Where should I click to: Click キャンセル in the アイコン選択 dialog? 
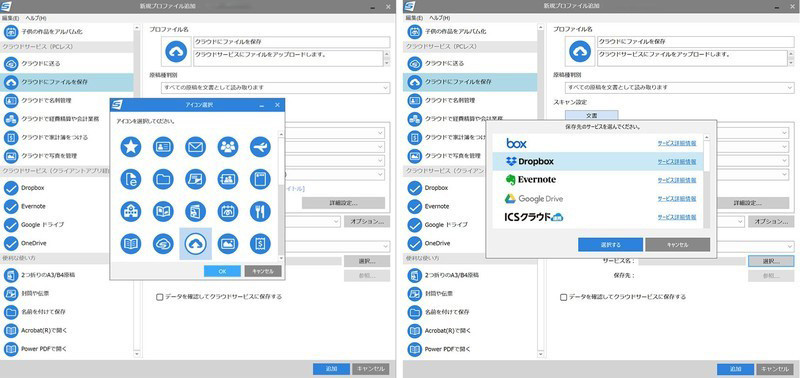263,271
